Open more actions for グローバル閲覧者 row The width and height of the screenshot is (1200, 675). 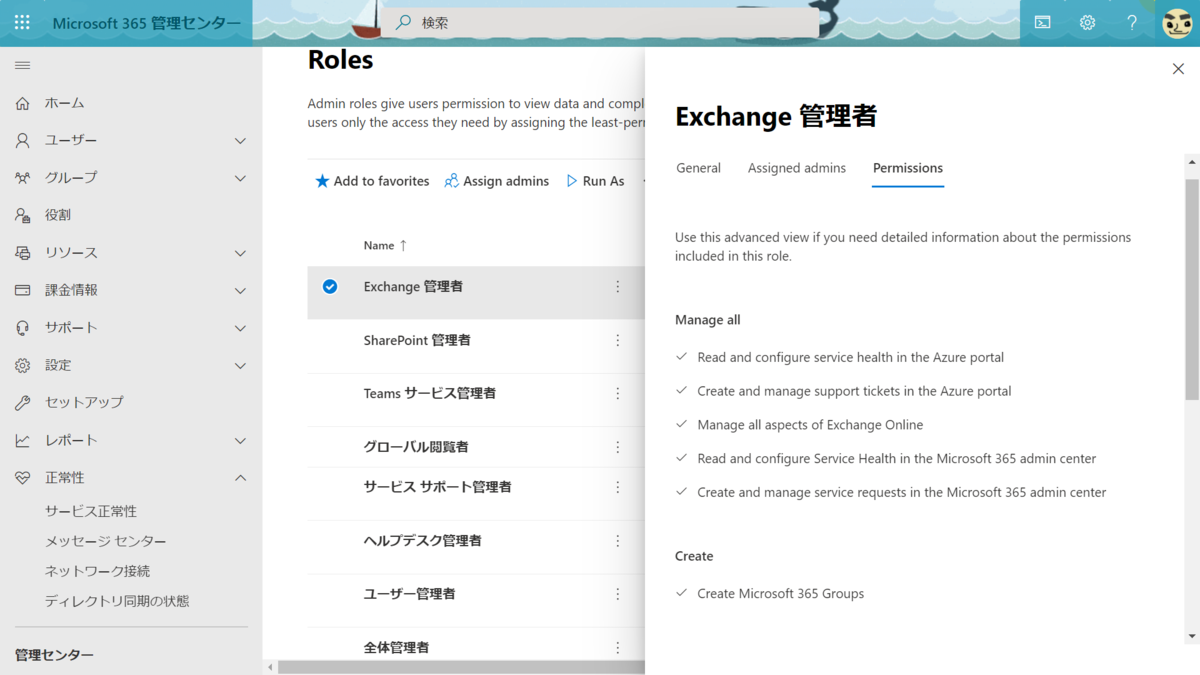click(617, 447)
